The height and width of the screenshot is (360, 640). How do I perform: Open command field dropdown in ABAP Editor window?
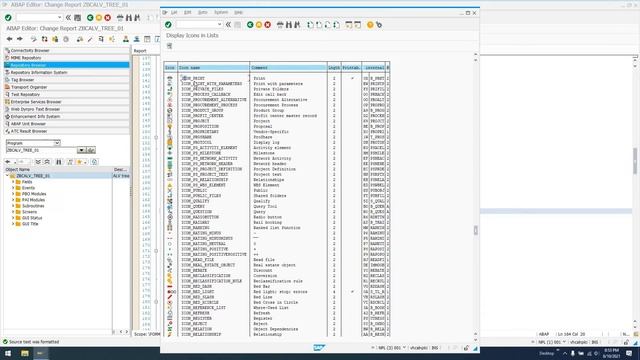point(60,18)
